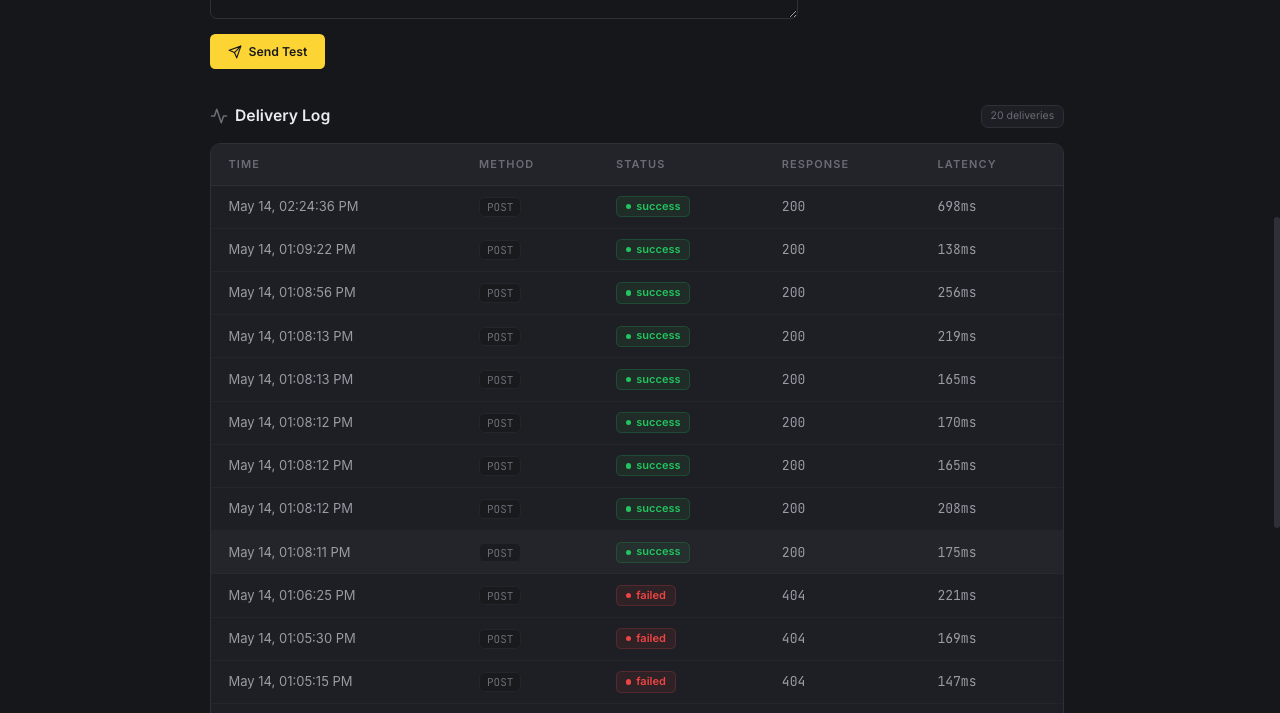The width and height of the screenshot is (1280, 713).
Task: Click the Send Test button
Action: [x=267, y=51]
